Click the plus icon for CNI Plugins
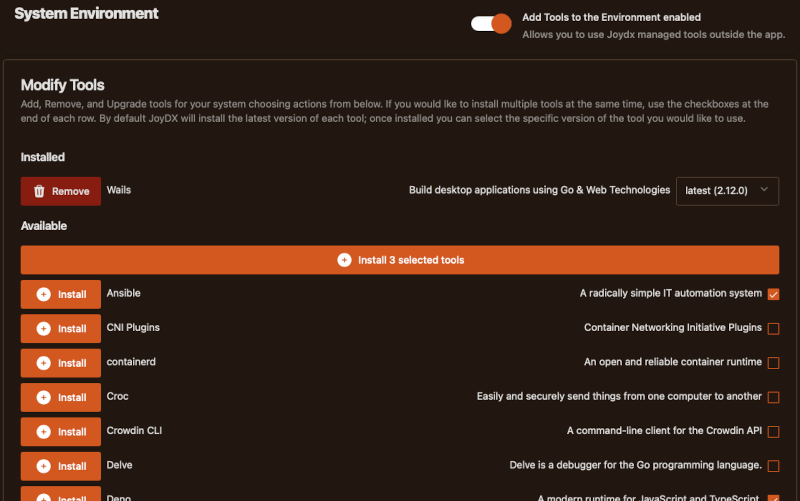This screenshot has height=501, width=800. click(43, 328)
